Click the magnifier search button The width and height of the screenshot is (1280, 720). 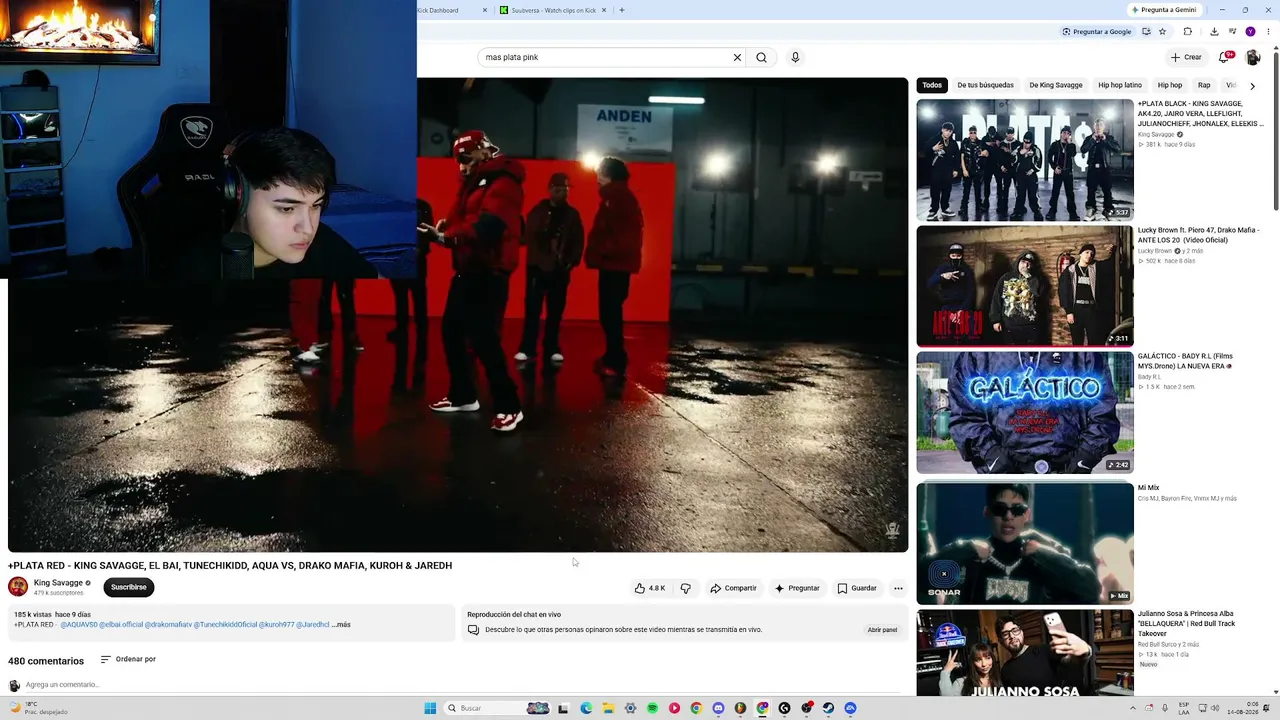pos(761,57)
